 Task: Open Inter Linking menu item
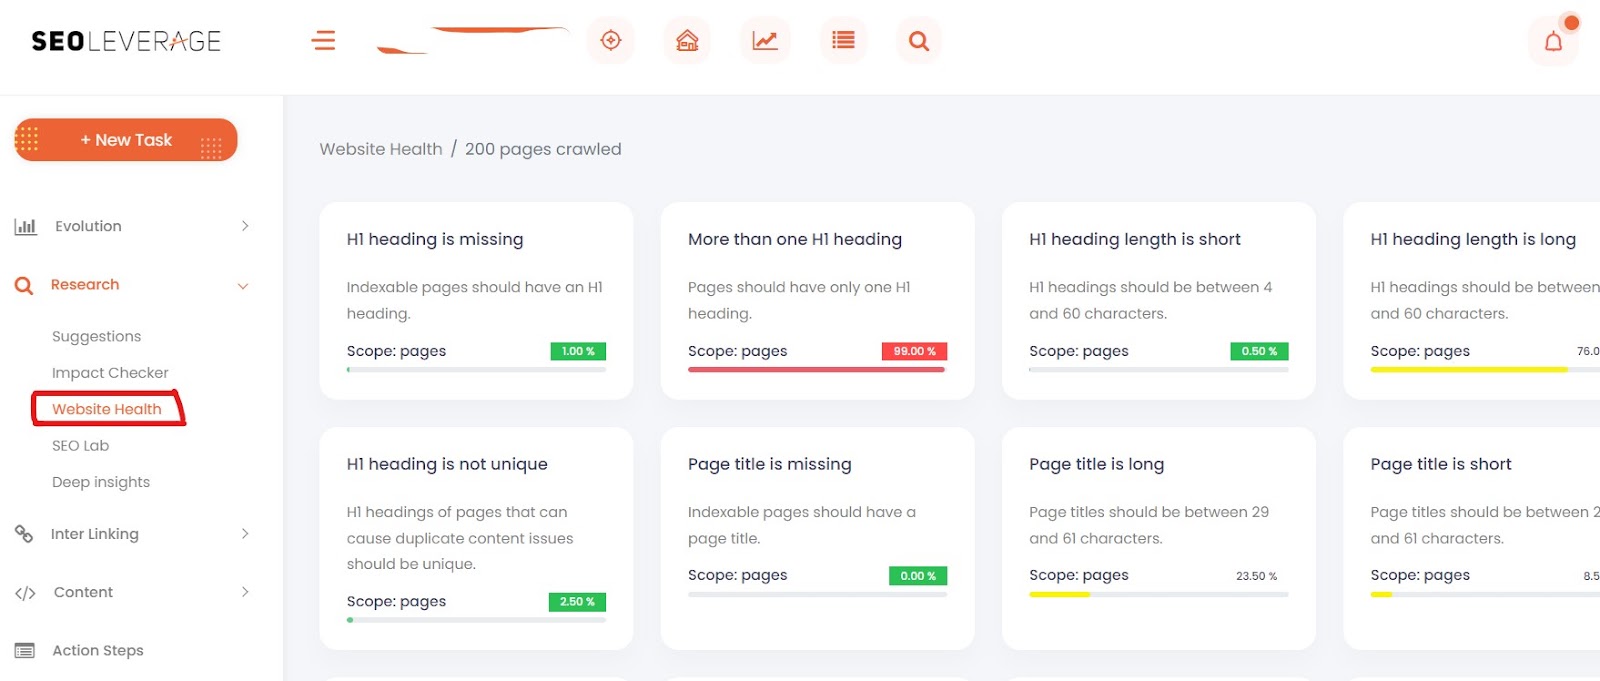[95, 534]
